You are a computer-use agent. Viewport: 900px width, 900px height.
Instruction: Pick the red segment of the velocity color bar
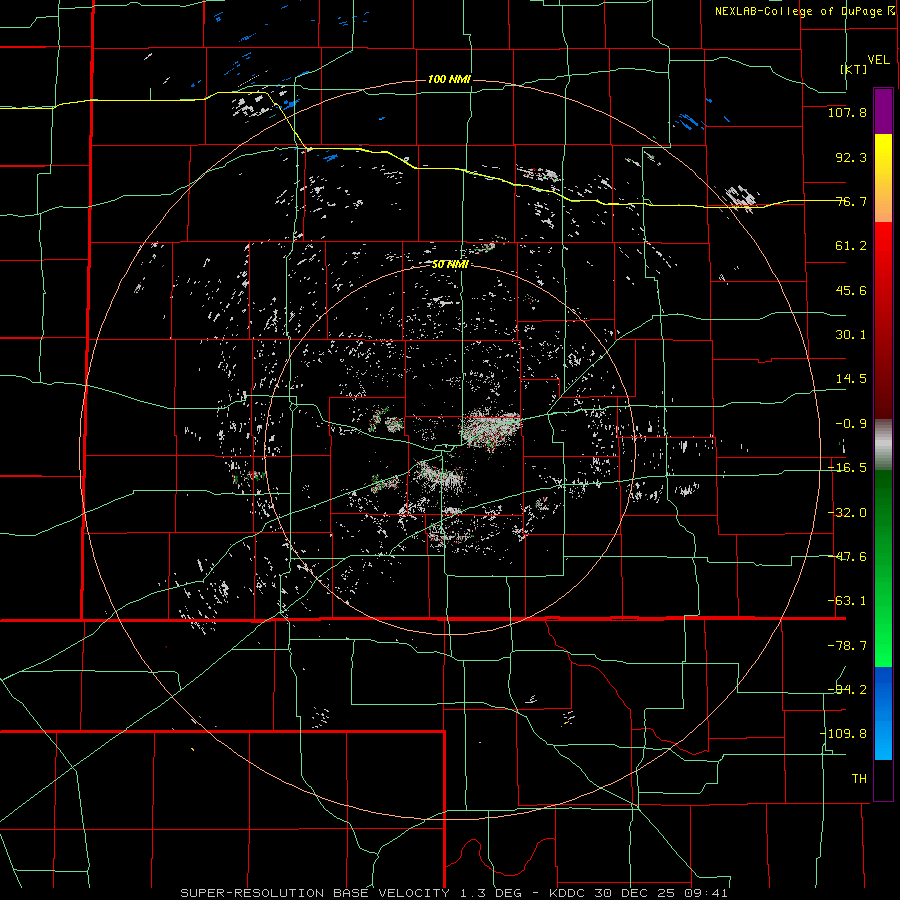point(883,320)
